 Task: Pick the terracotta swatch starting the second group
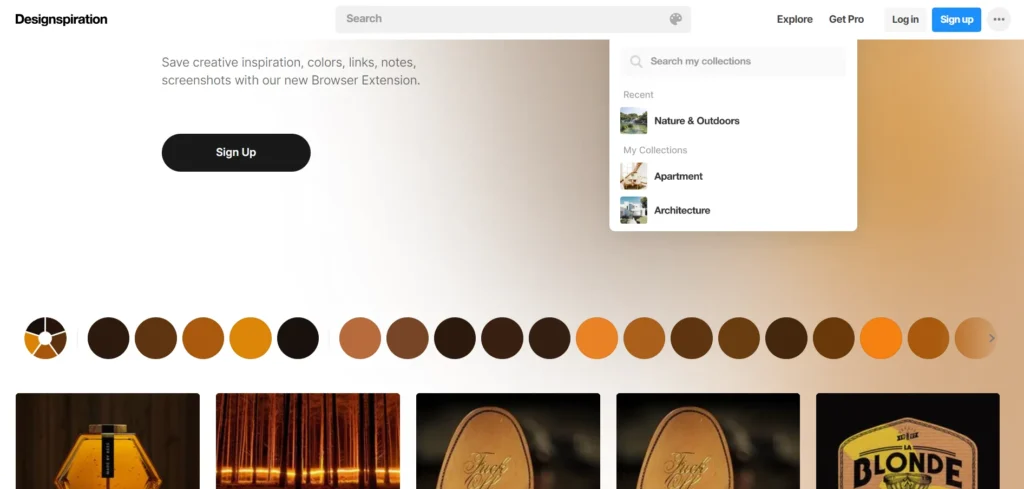coord(360,338)
